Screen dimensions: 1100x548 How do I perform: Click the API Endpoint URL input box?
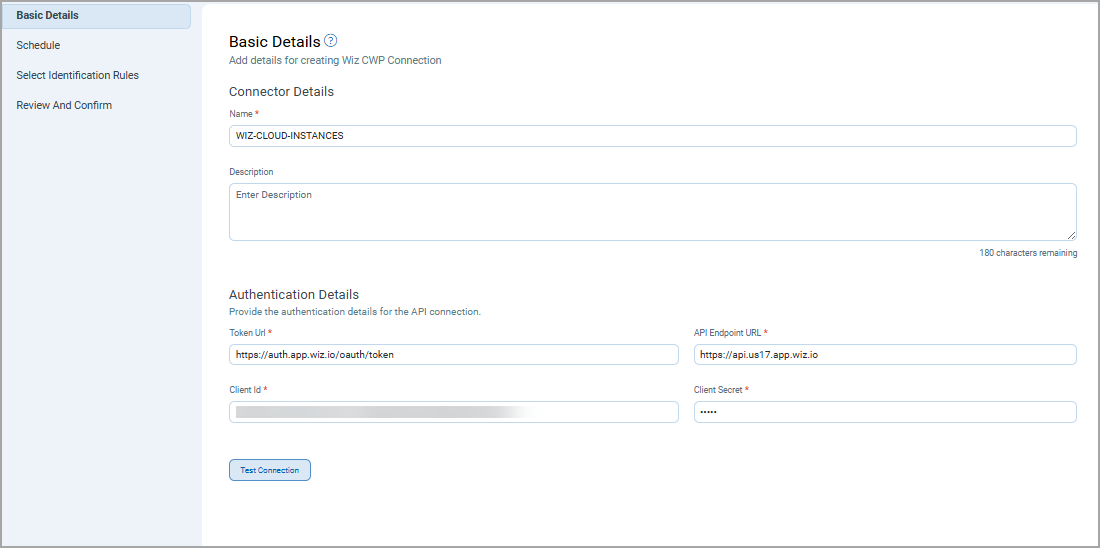coord(884,355)
